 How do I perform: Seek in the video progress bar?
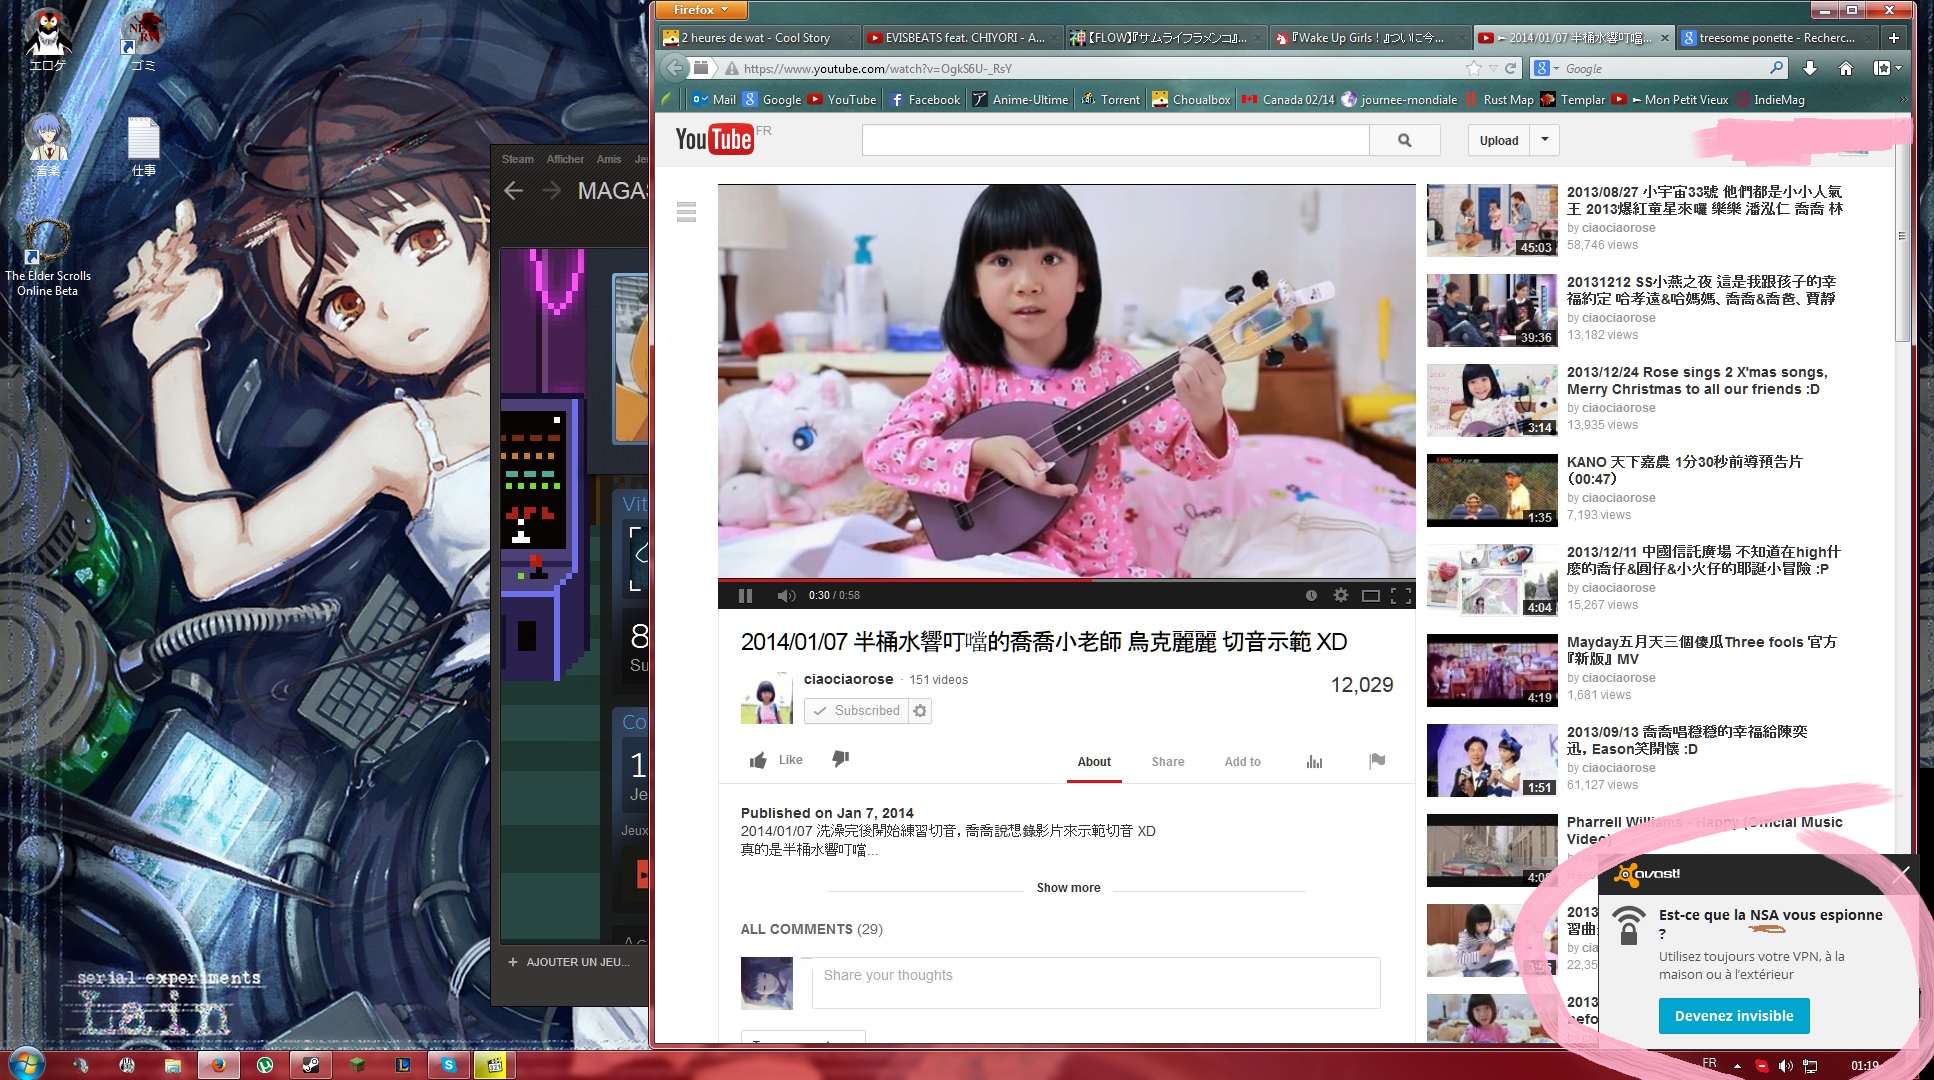click(1066, 580)
